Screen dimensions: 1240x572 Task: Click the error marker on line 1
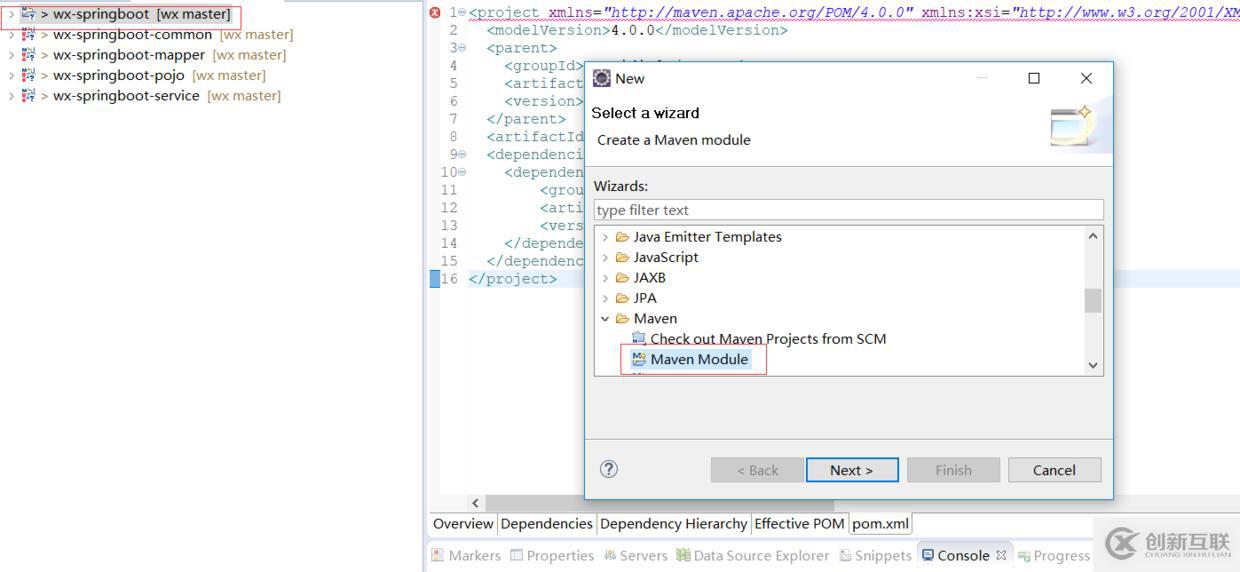pos(435,12)
